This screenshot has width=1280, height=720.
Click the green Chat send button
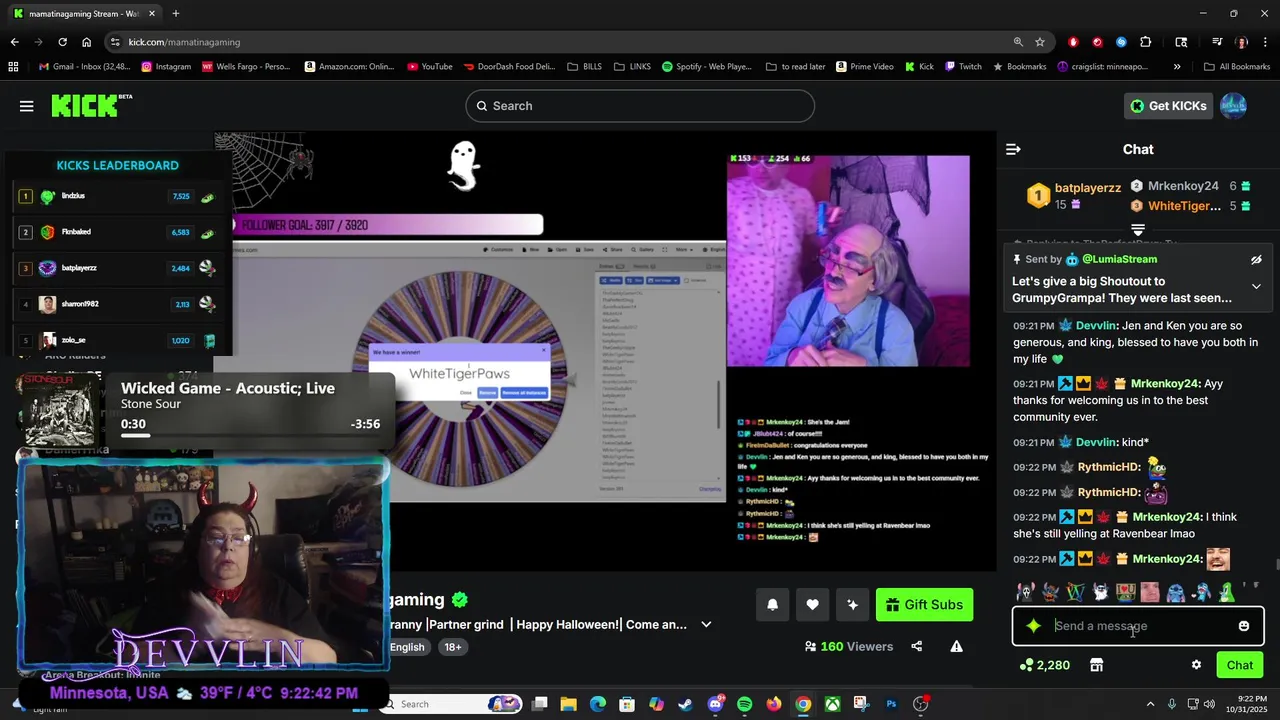[1240, 665]
